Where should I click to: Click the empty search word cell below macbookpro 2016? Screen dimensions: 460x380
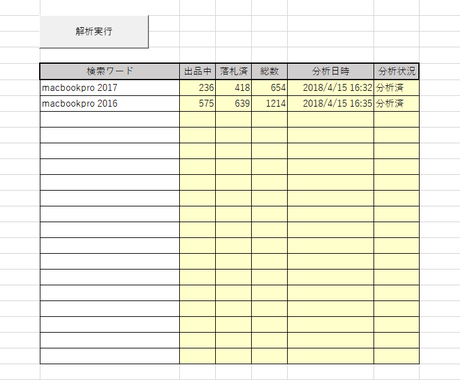click(x=110, y=120)
